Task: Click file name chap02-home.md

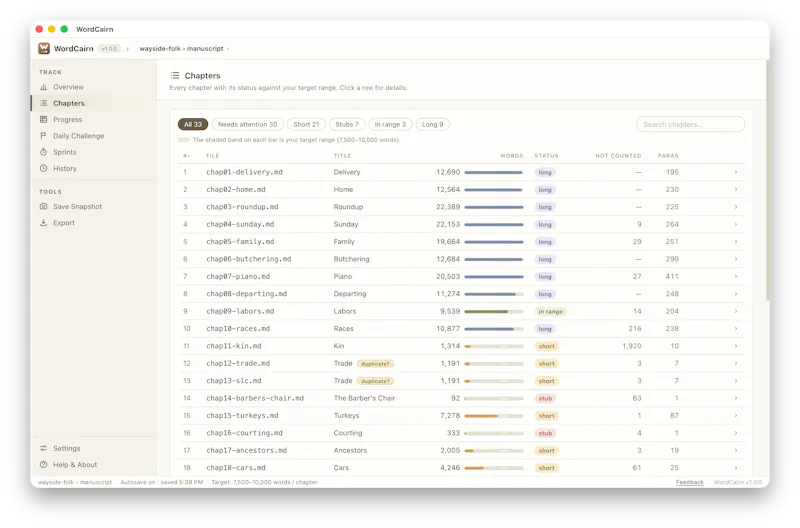Action: [236, 190]
